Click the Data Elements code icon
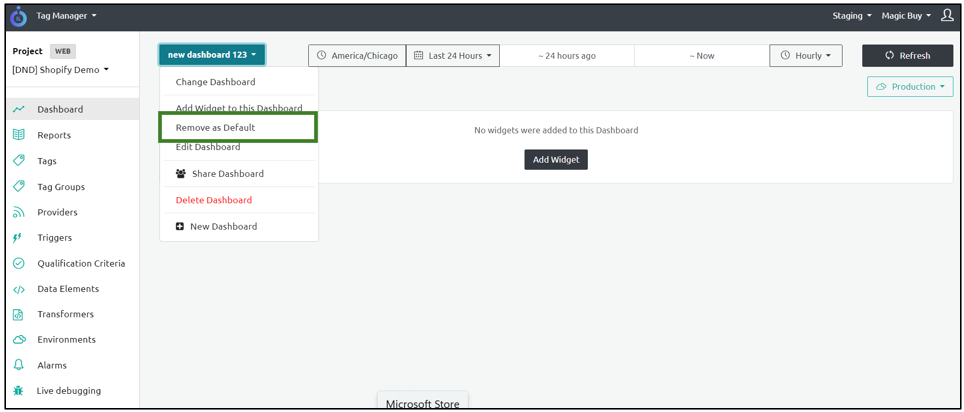This screenshot has width=964, height=412. point(18,289)
